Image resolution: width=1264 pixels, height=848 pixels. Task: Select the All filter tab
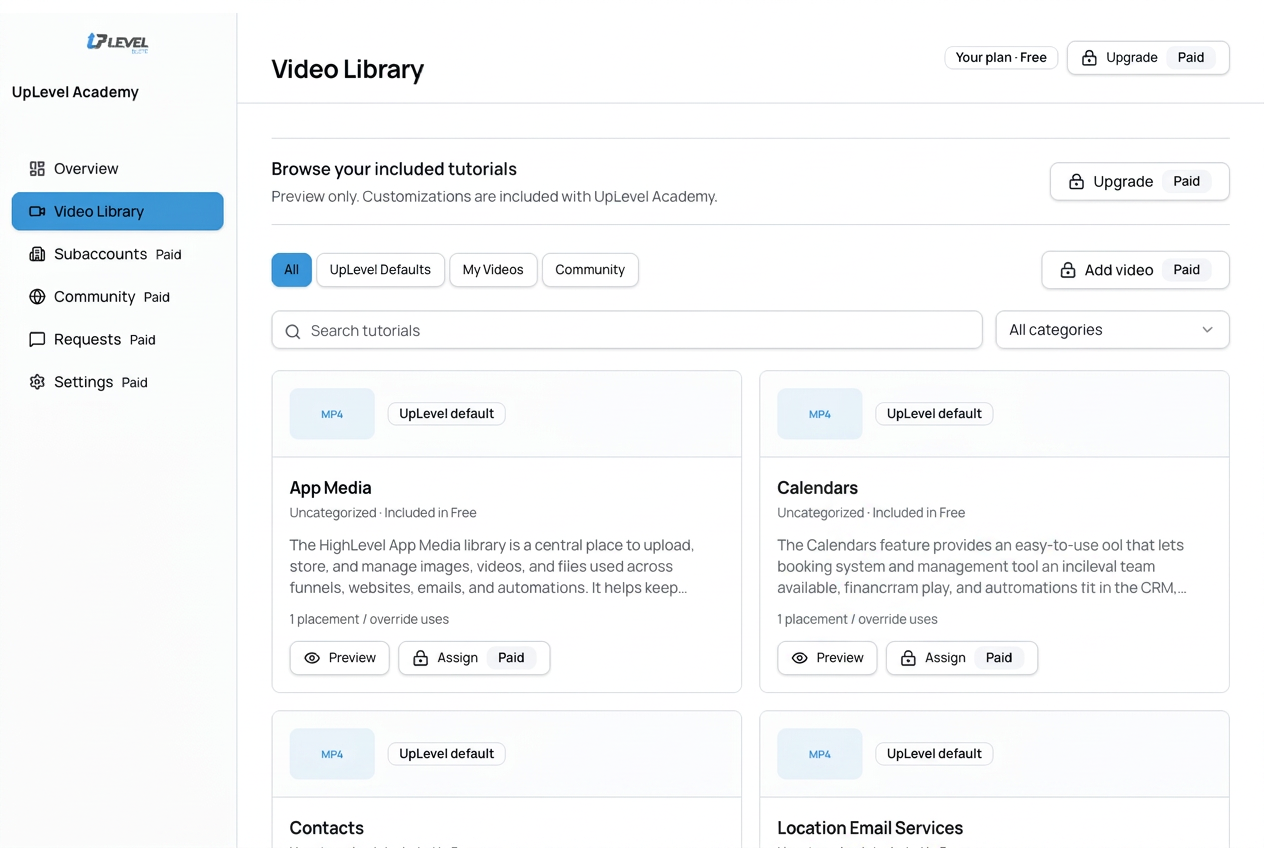[x=291, y=270]
